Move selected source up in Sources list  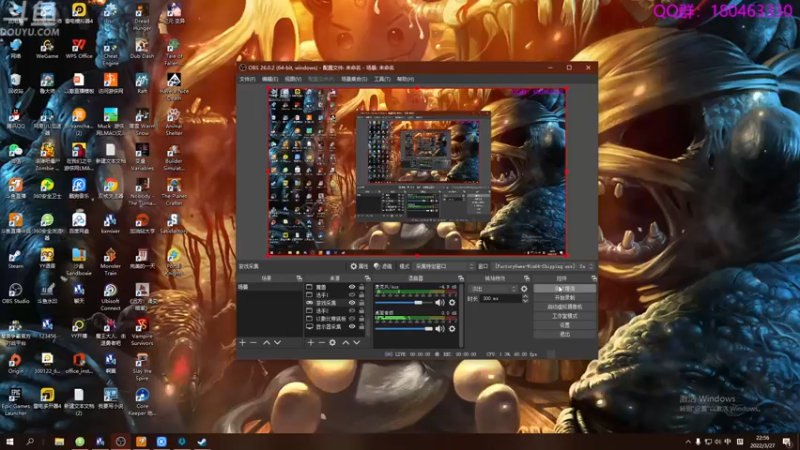(x=345, y=342)
